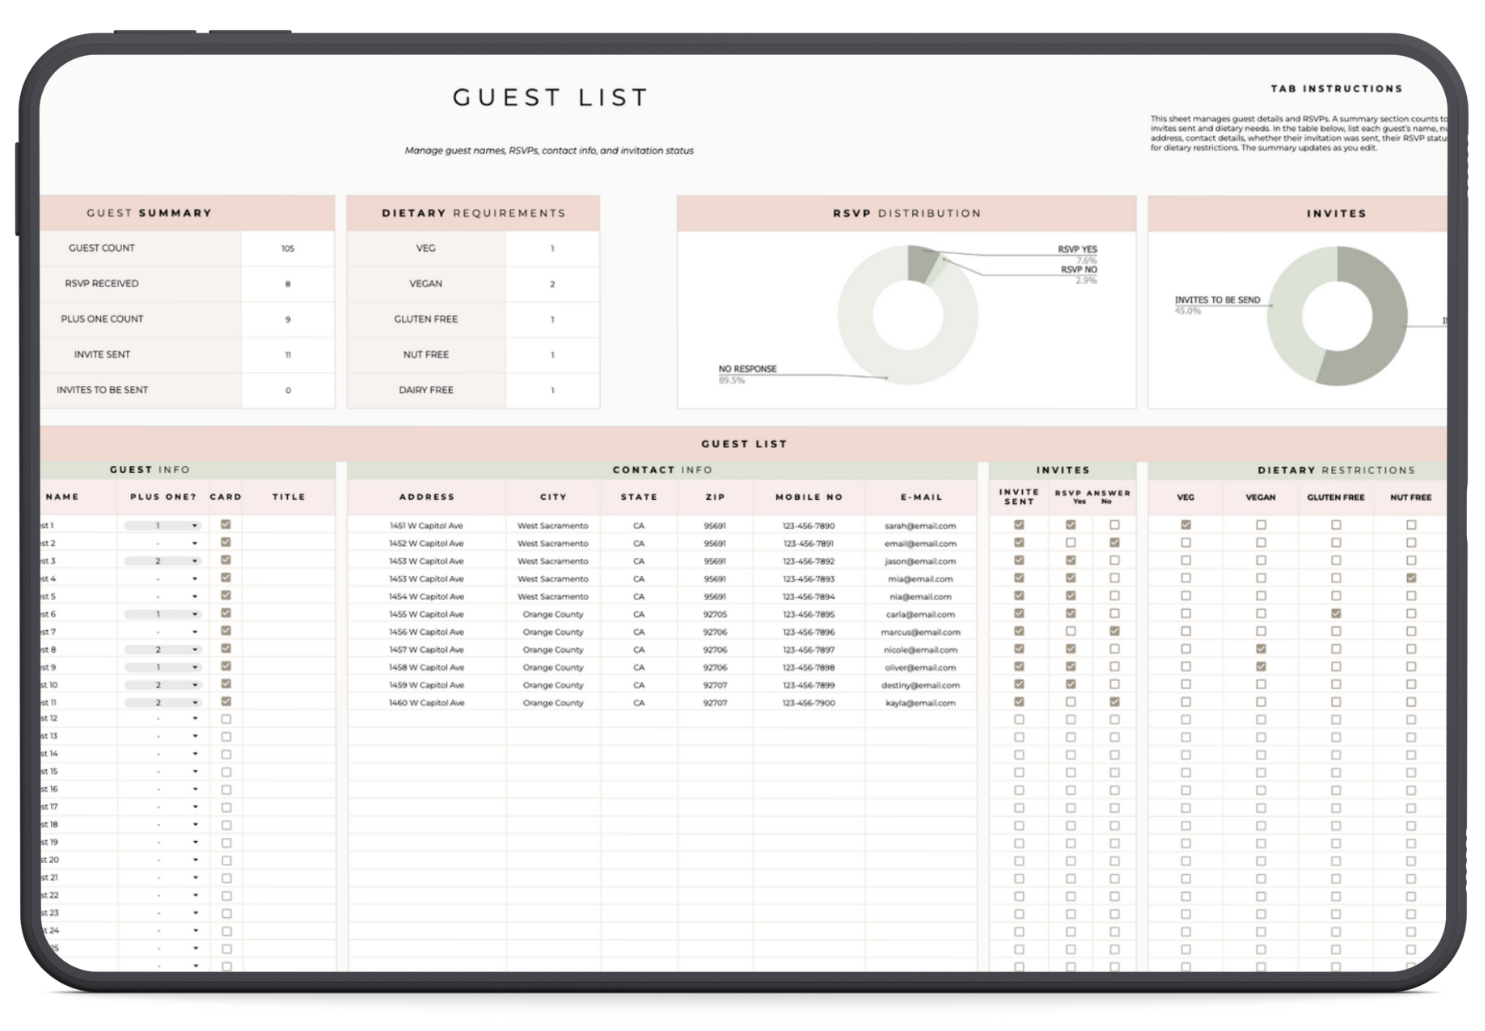This screenshot has width=1485, height=1031.
Task: Check the RSVP No box for Guest 3
Action: [1114, 561]
